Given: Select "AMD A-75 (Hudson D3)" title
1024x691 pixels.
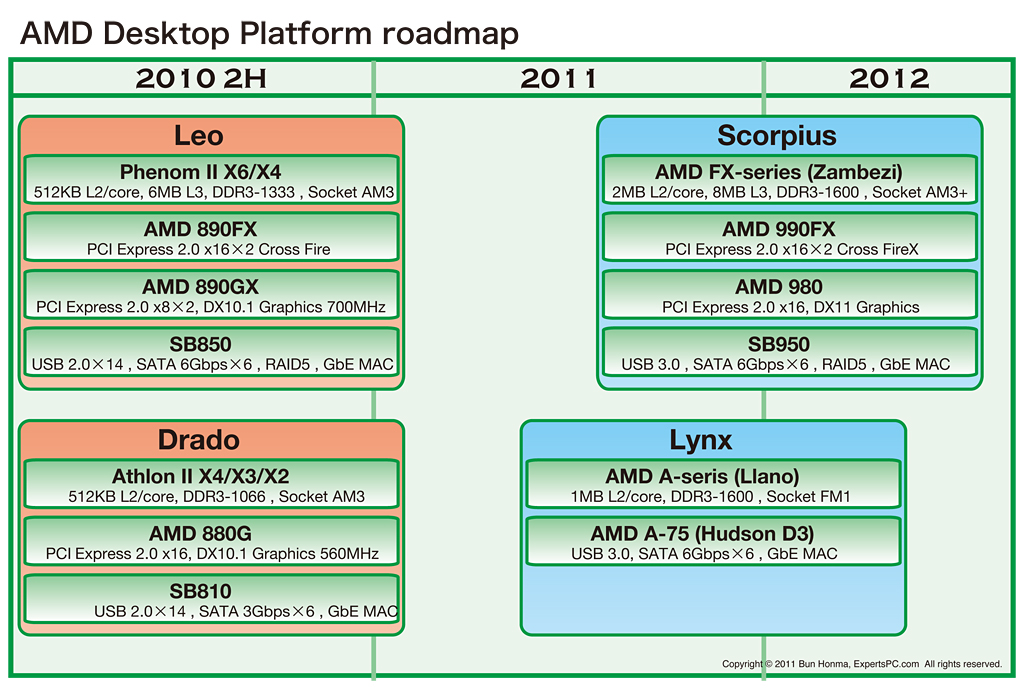Looking at the screenshot, I should [702, 534].
